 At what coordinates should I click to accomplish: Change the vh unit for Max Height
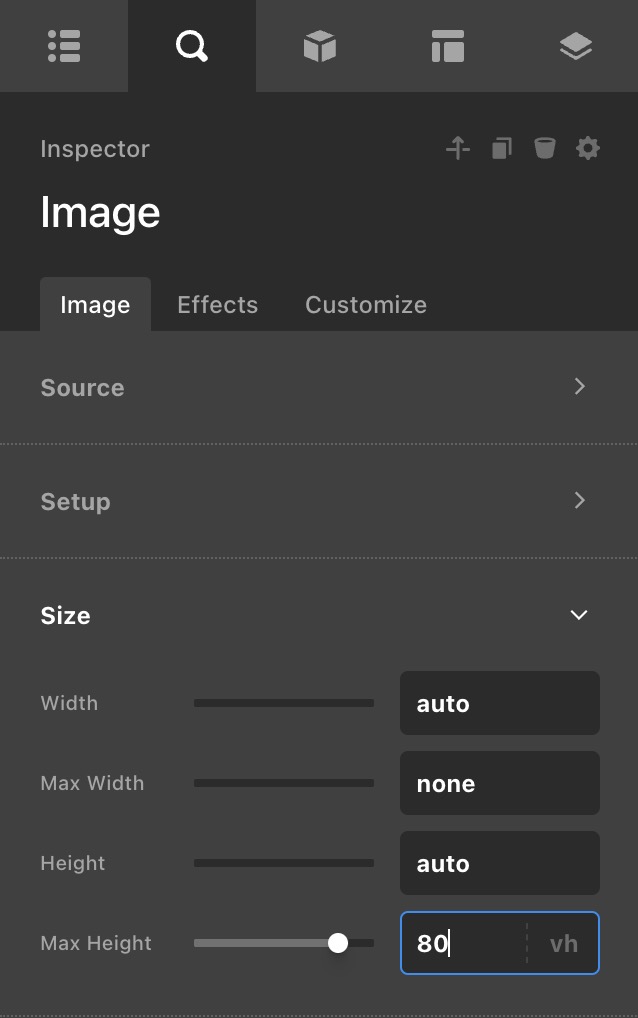click(563, 943)
